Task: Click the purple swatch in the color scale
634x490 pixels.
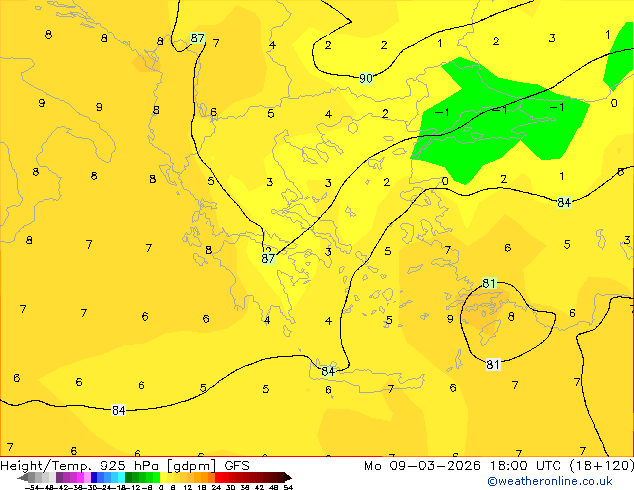Action: click(x=59, y=477)
